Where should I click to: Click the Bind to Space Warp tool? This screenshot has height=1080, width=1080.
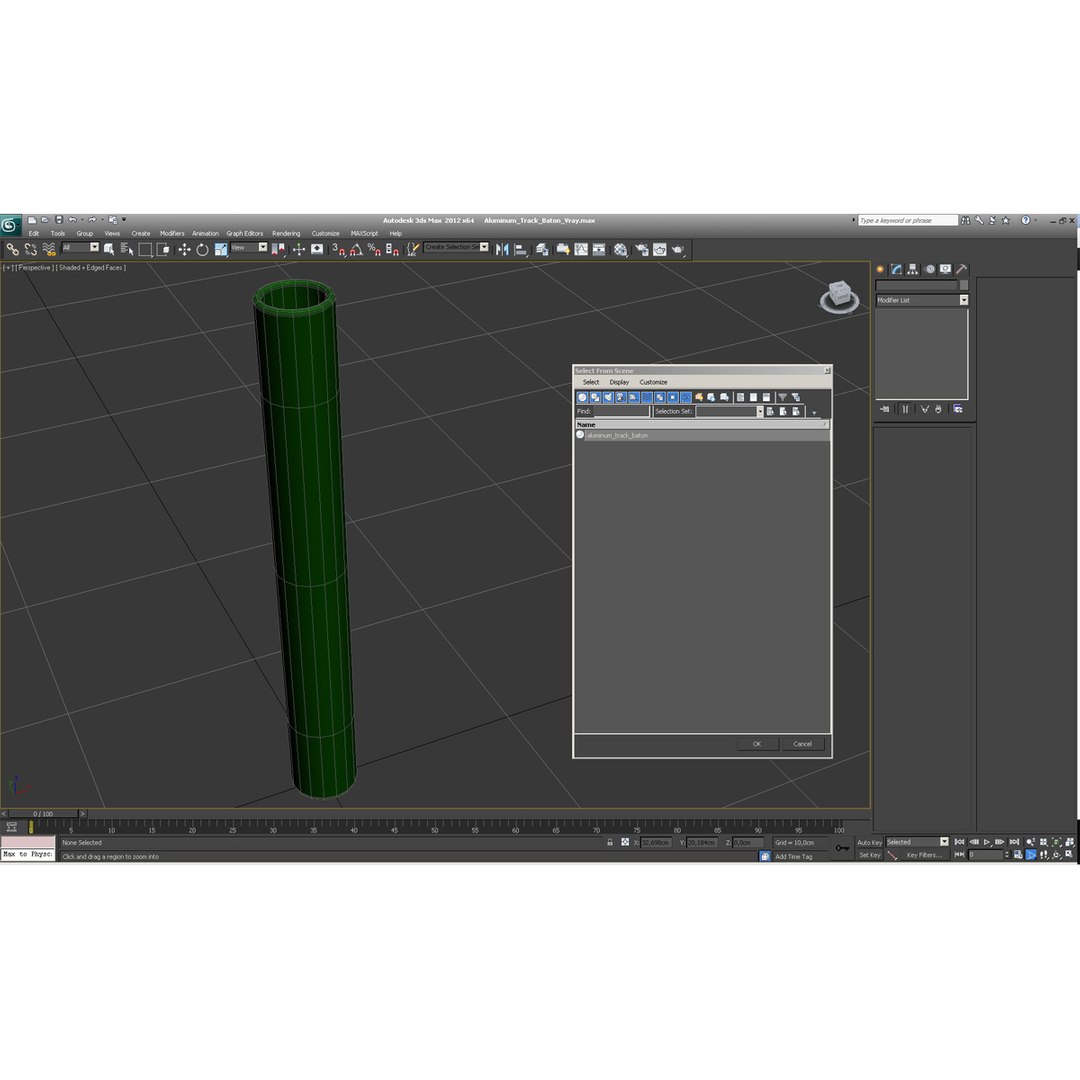tap(49, 249)
